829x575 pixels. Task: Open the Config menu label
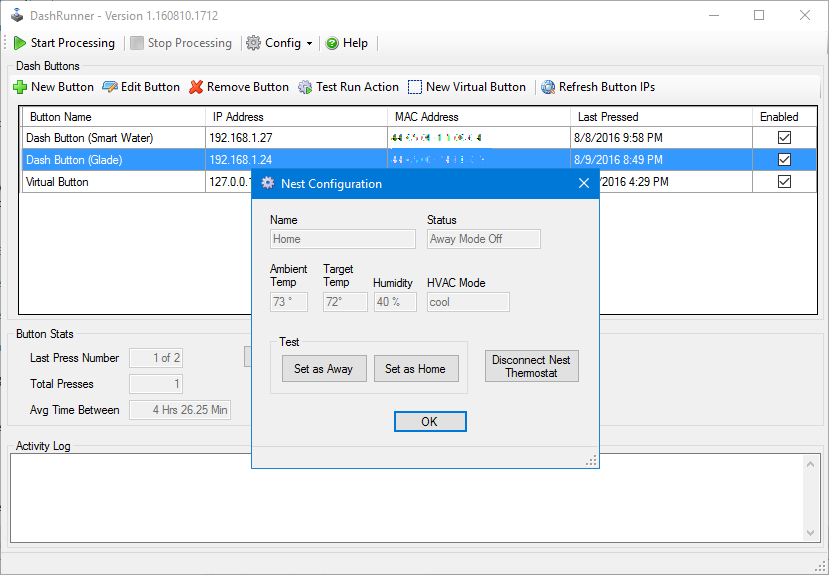pos(283,43)
